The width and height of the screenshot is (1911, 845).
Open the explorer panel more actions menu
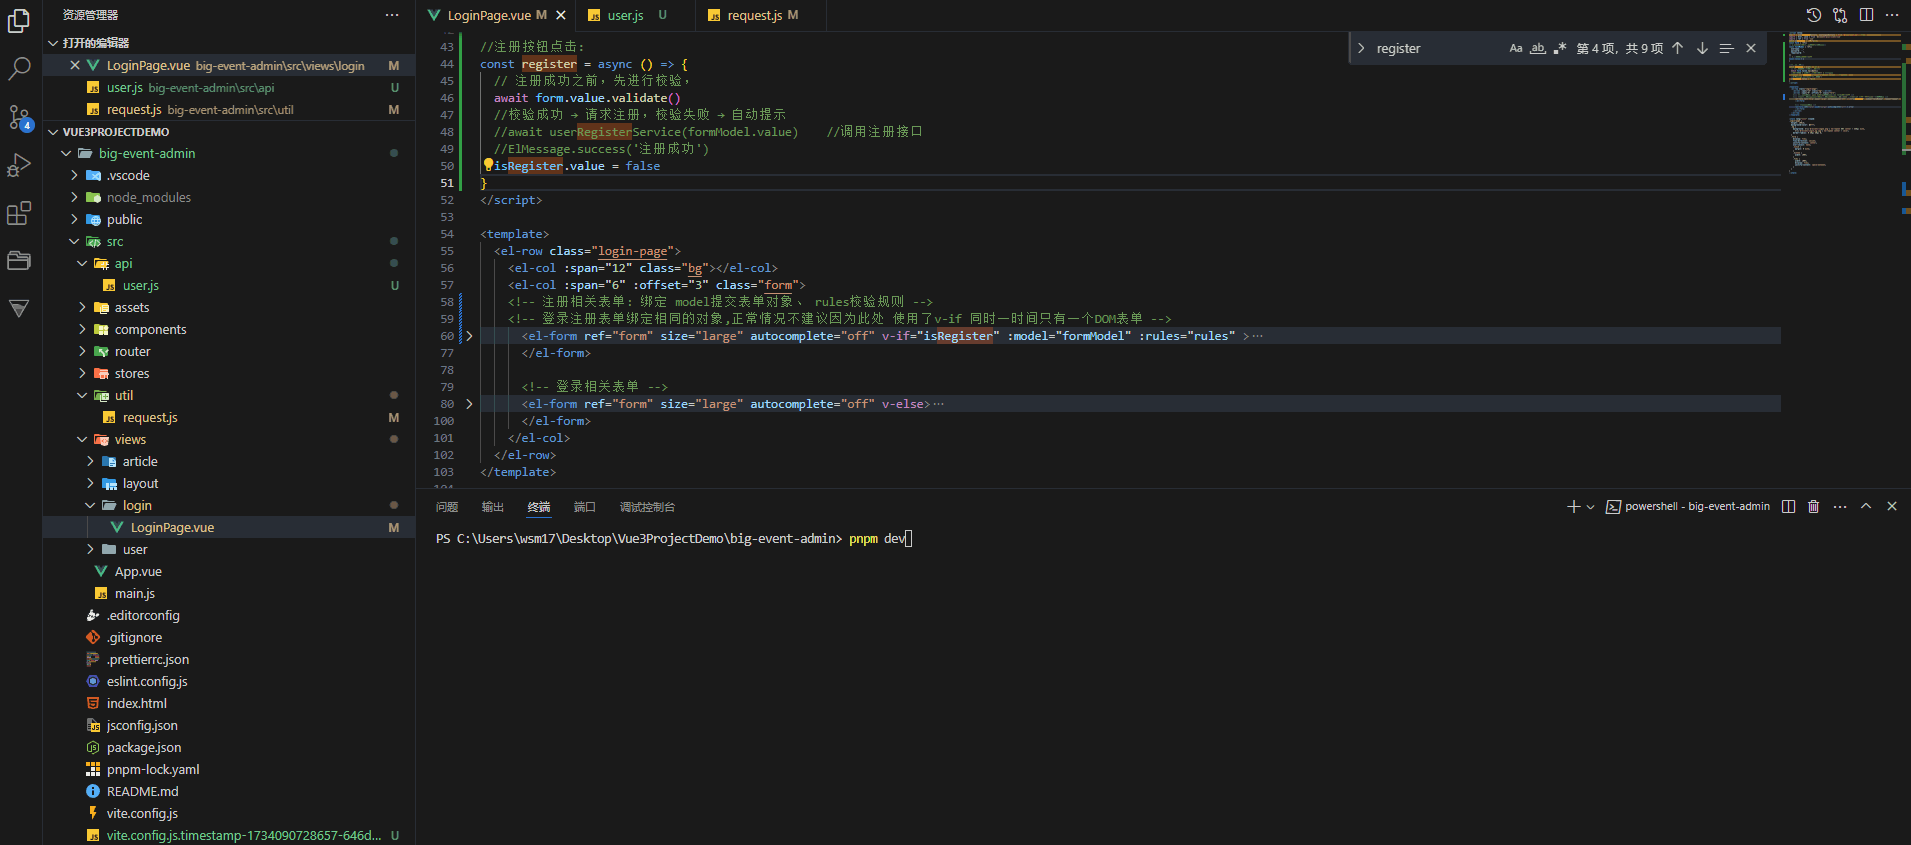pyautogui.click(x=392, y=15)
